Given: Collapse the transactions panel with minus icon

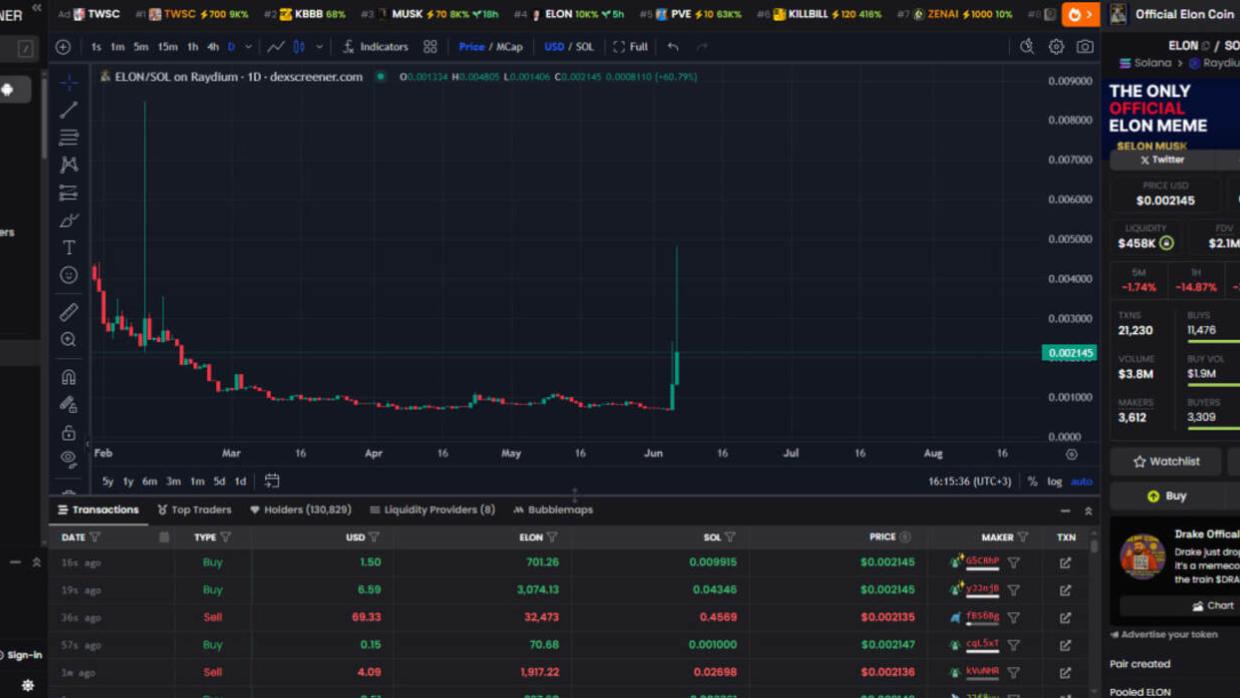Looking at the screenshot, I should pos(1065,511).
